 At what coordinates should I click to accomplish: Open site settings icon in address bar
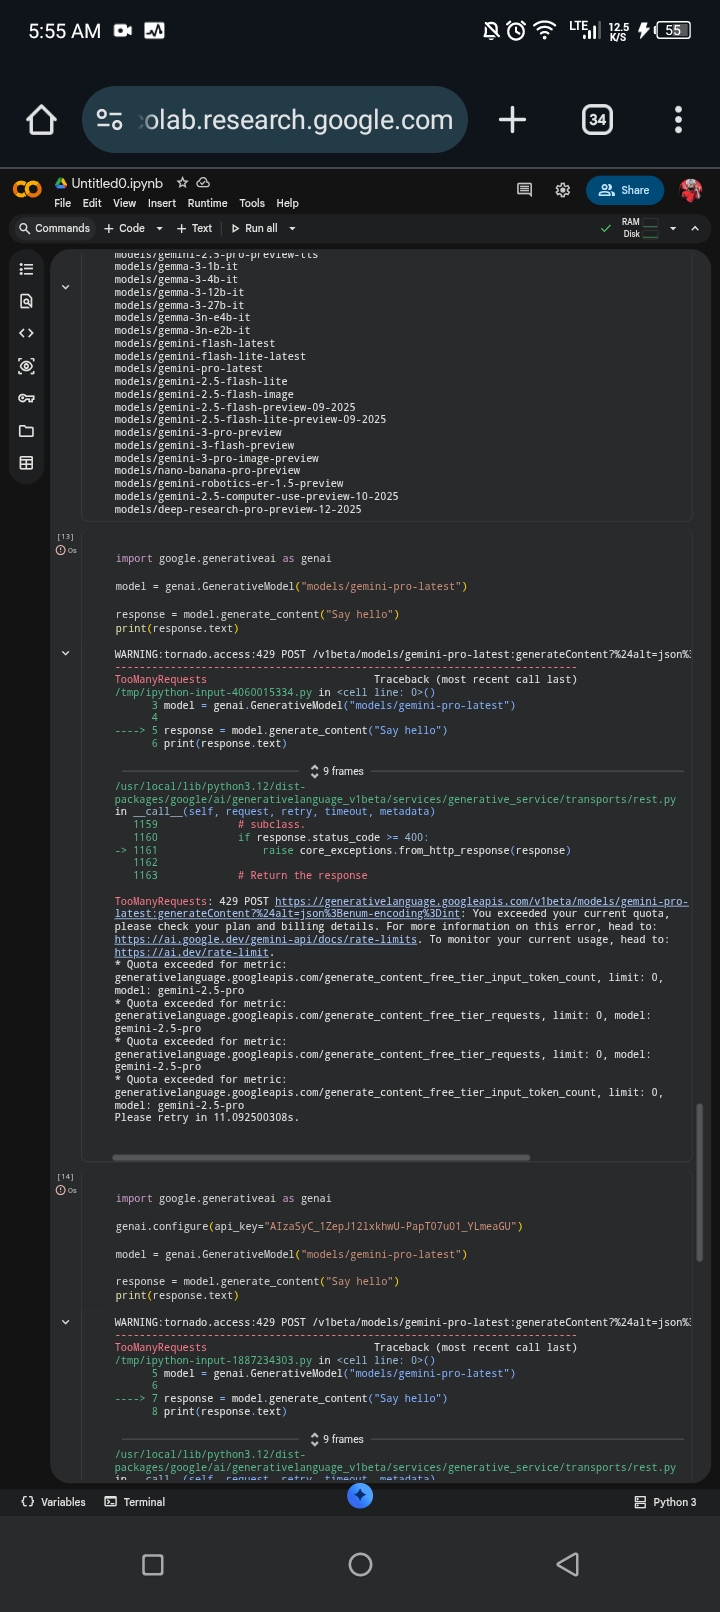[x=109, y=120]
